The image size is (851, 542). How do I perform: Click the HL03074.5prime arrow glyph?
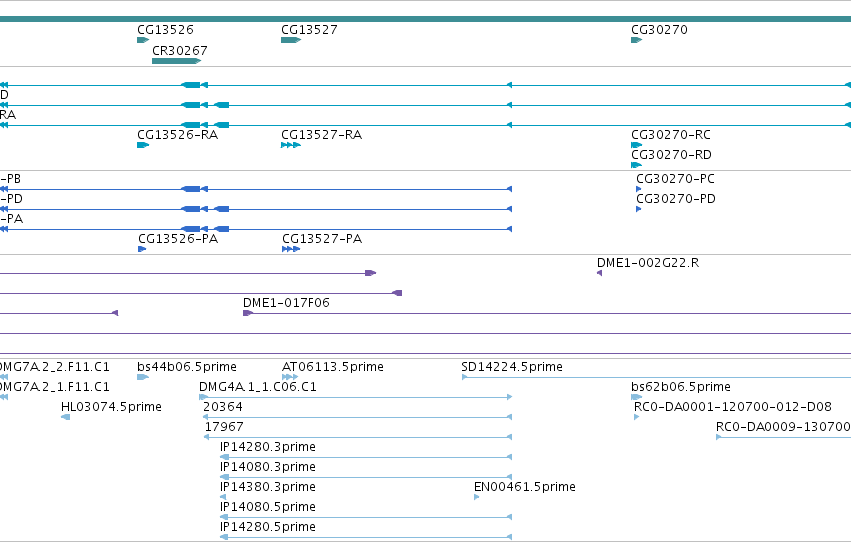click(66, 417)
